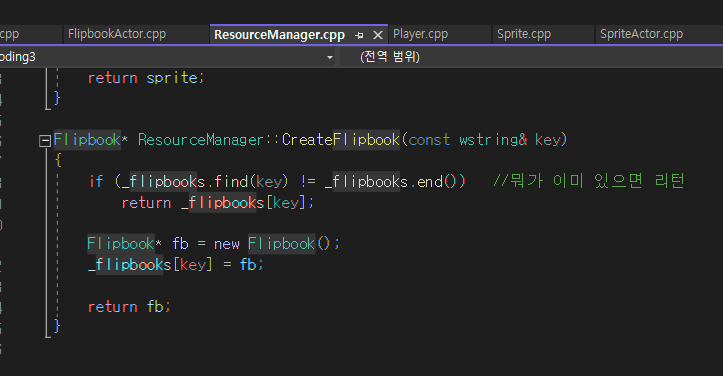Click the 'Flipbook*' return type of CreateFlipbook
723x376 pixels.
(x=90, y=139)
